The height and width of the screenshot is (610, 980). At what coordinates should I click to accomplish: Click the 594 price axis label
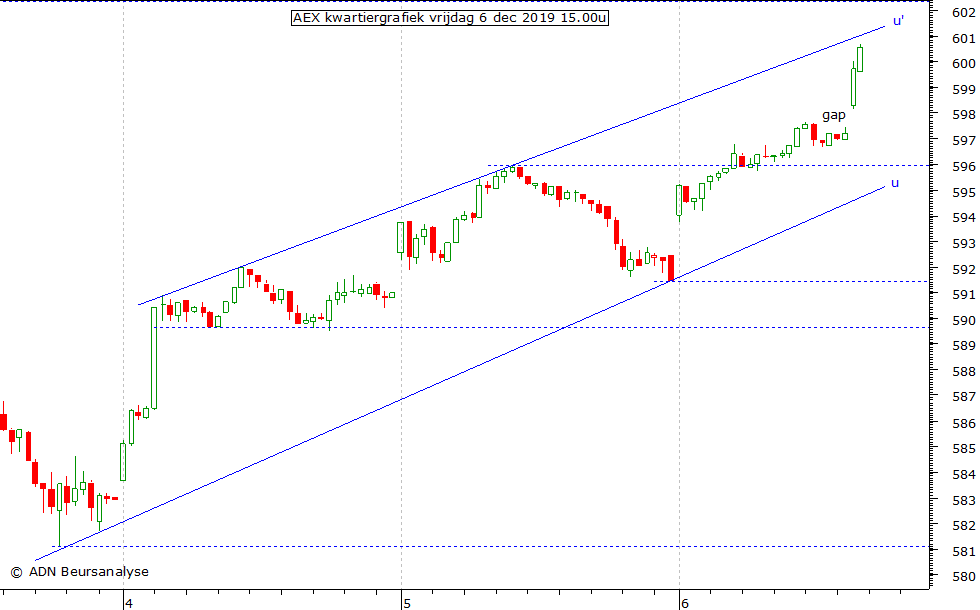963,218
